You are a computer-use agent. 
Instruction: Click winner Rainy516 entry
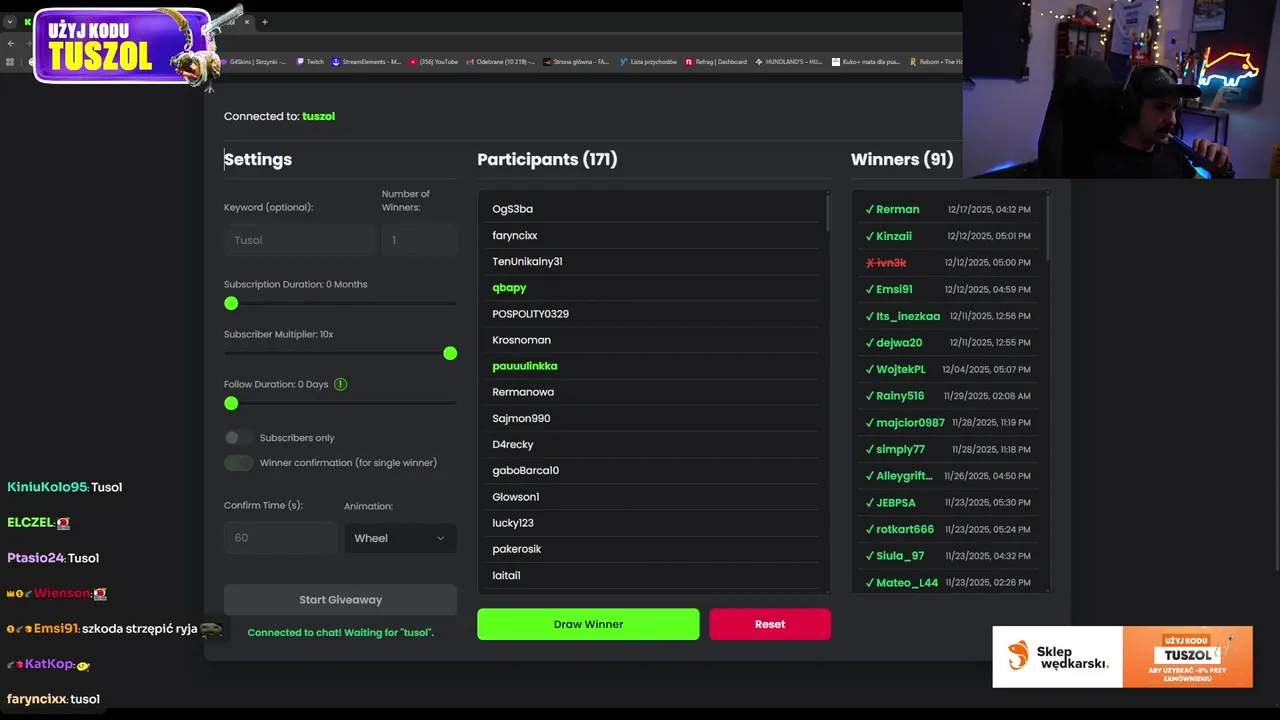948,396
